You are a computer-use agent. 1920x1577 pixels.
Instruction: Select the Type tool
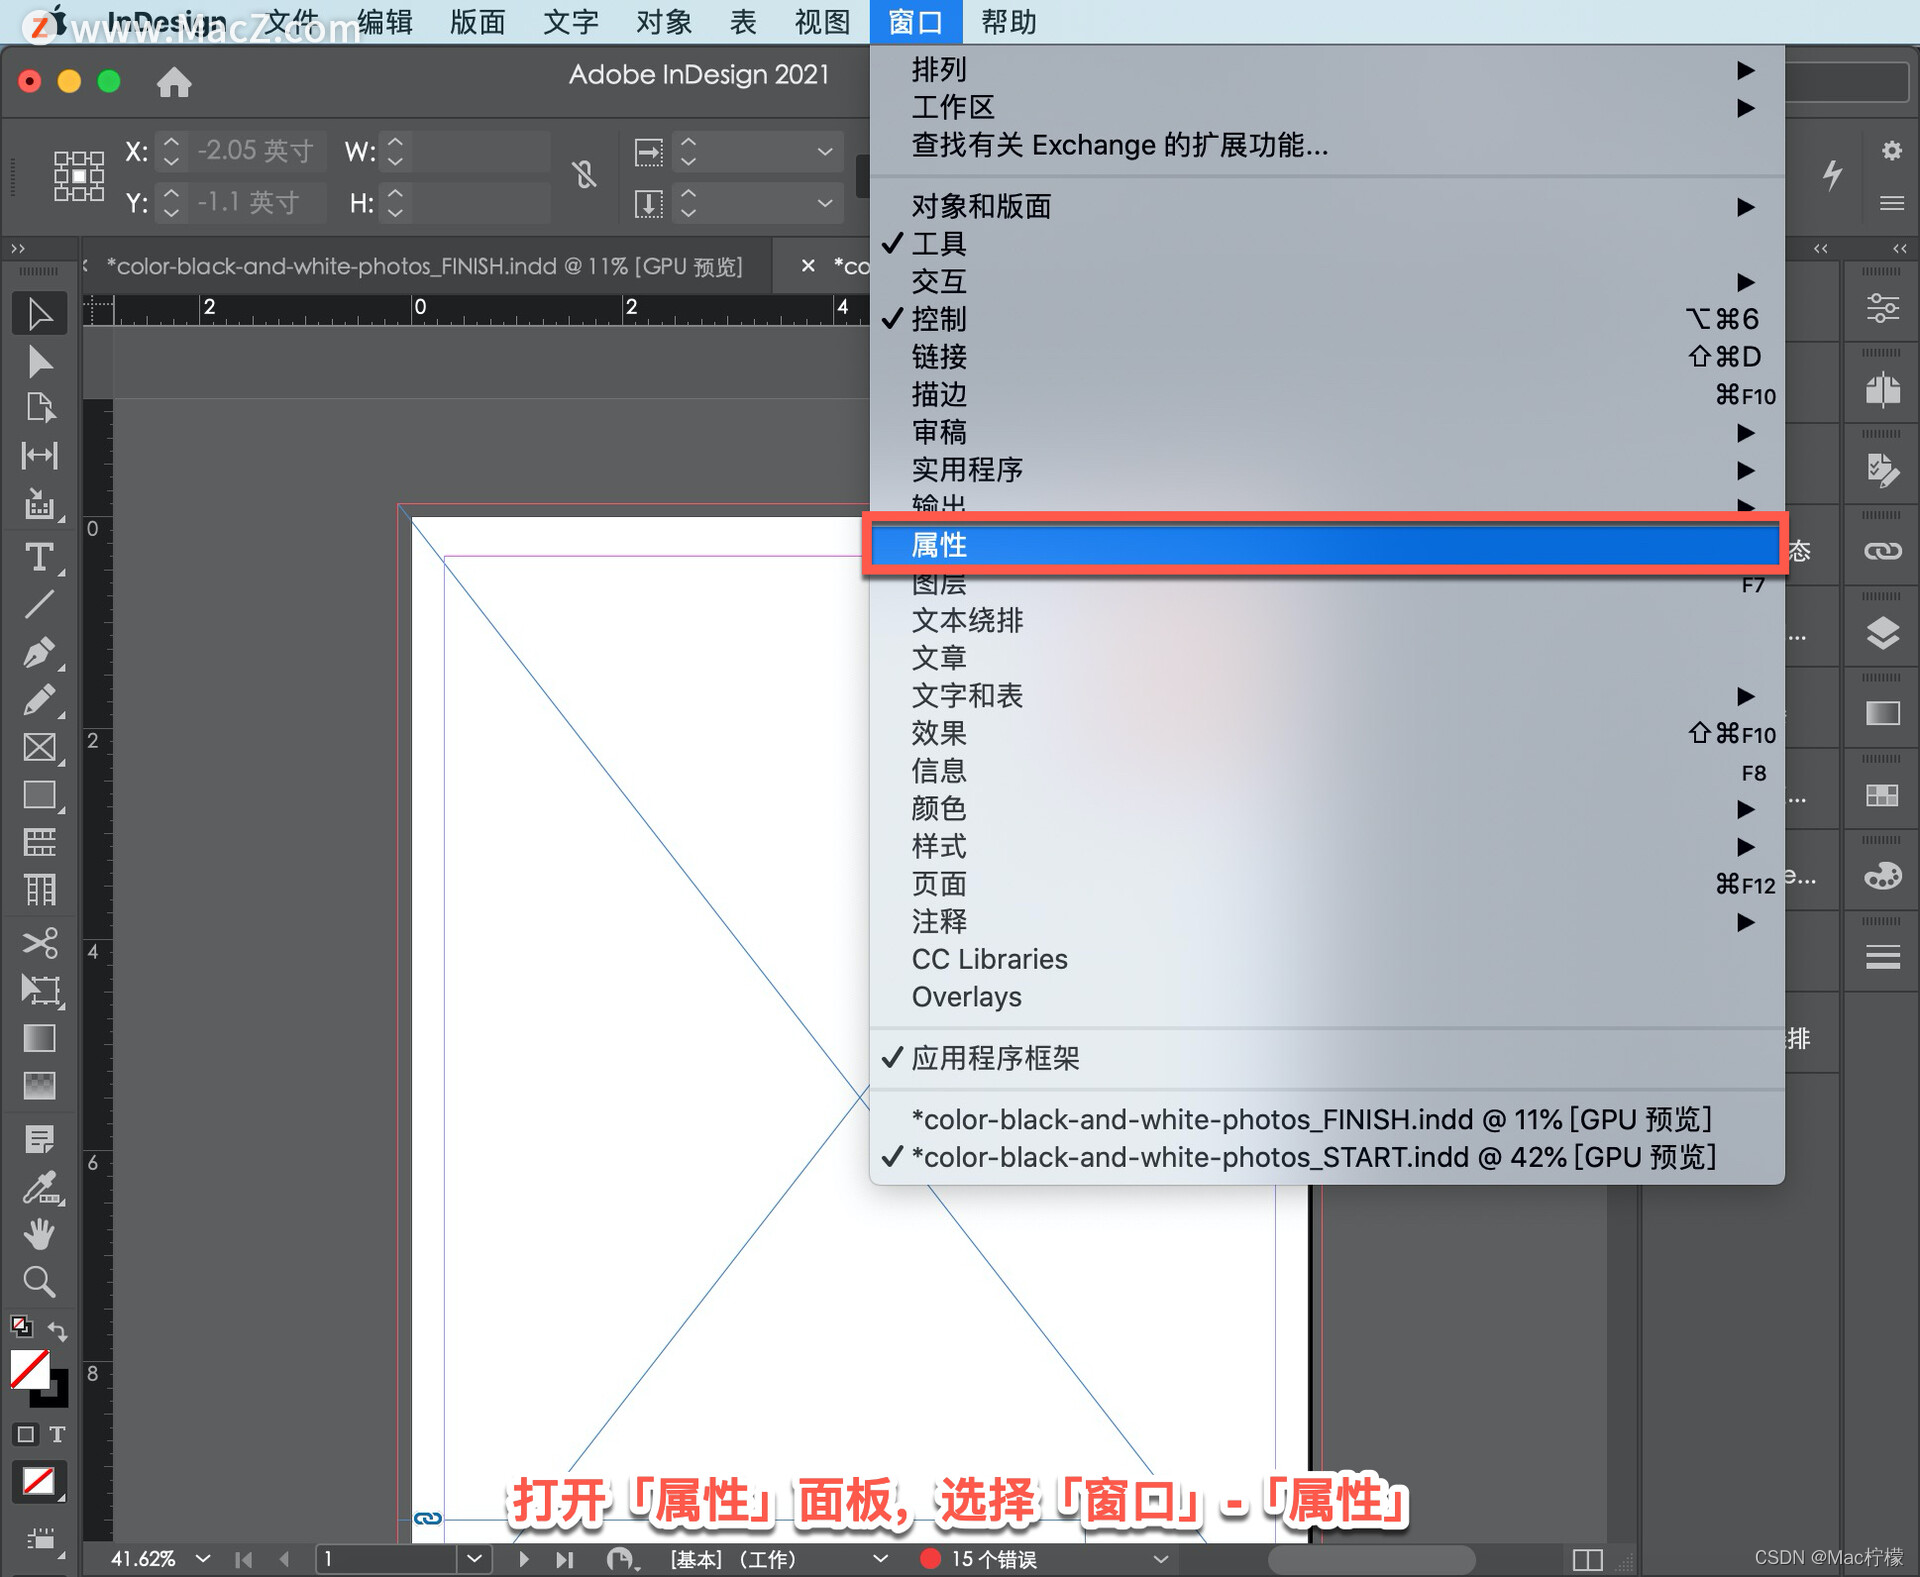pos(40,558)
